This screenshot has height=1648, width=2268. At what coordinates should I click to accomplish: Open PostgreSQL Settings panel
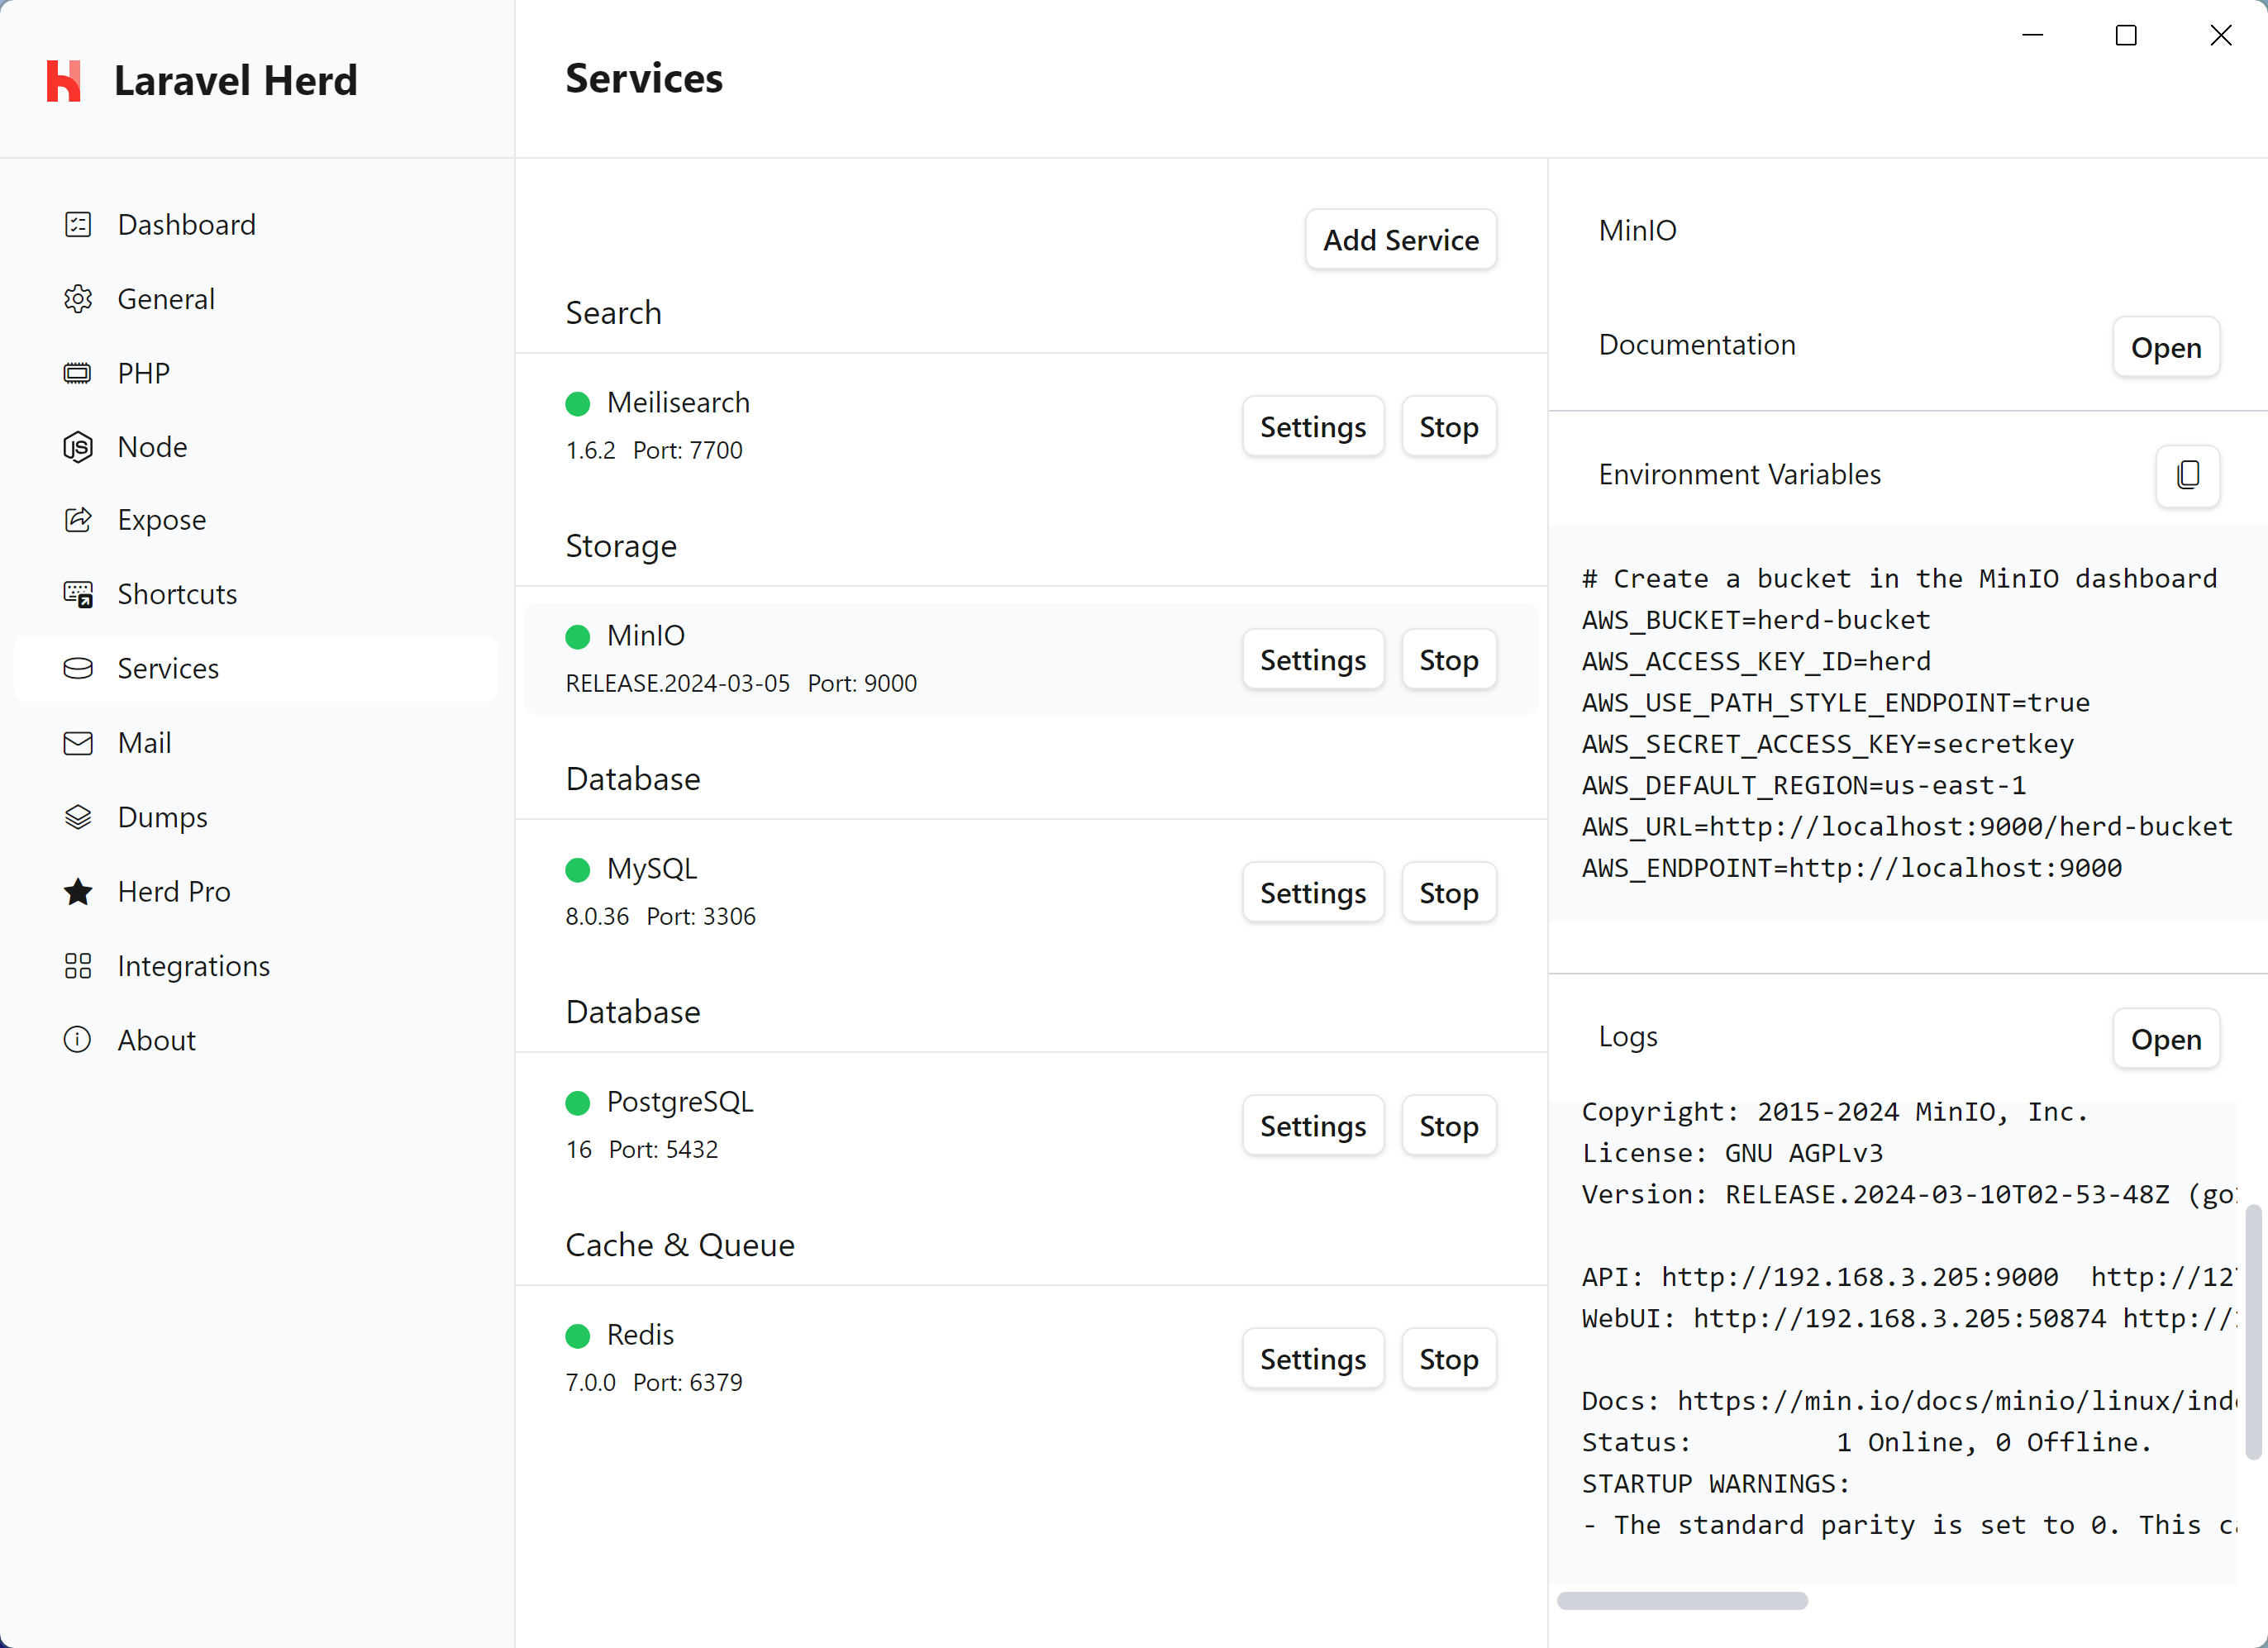[x=1312, y=1125]
